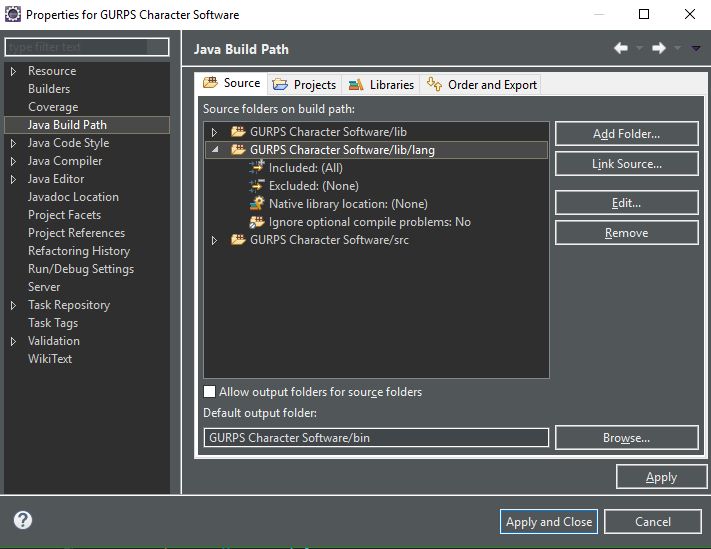Open the view menu triangle in header
This screenshot has height=549, width=711.
696,48
